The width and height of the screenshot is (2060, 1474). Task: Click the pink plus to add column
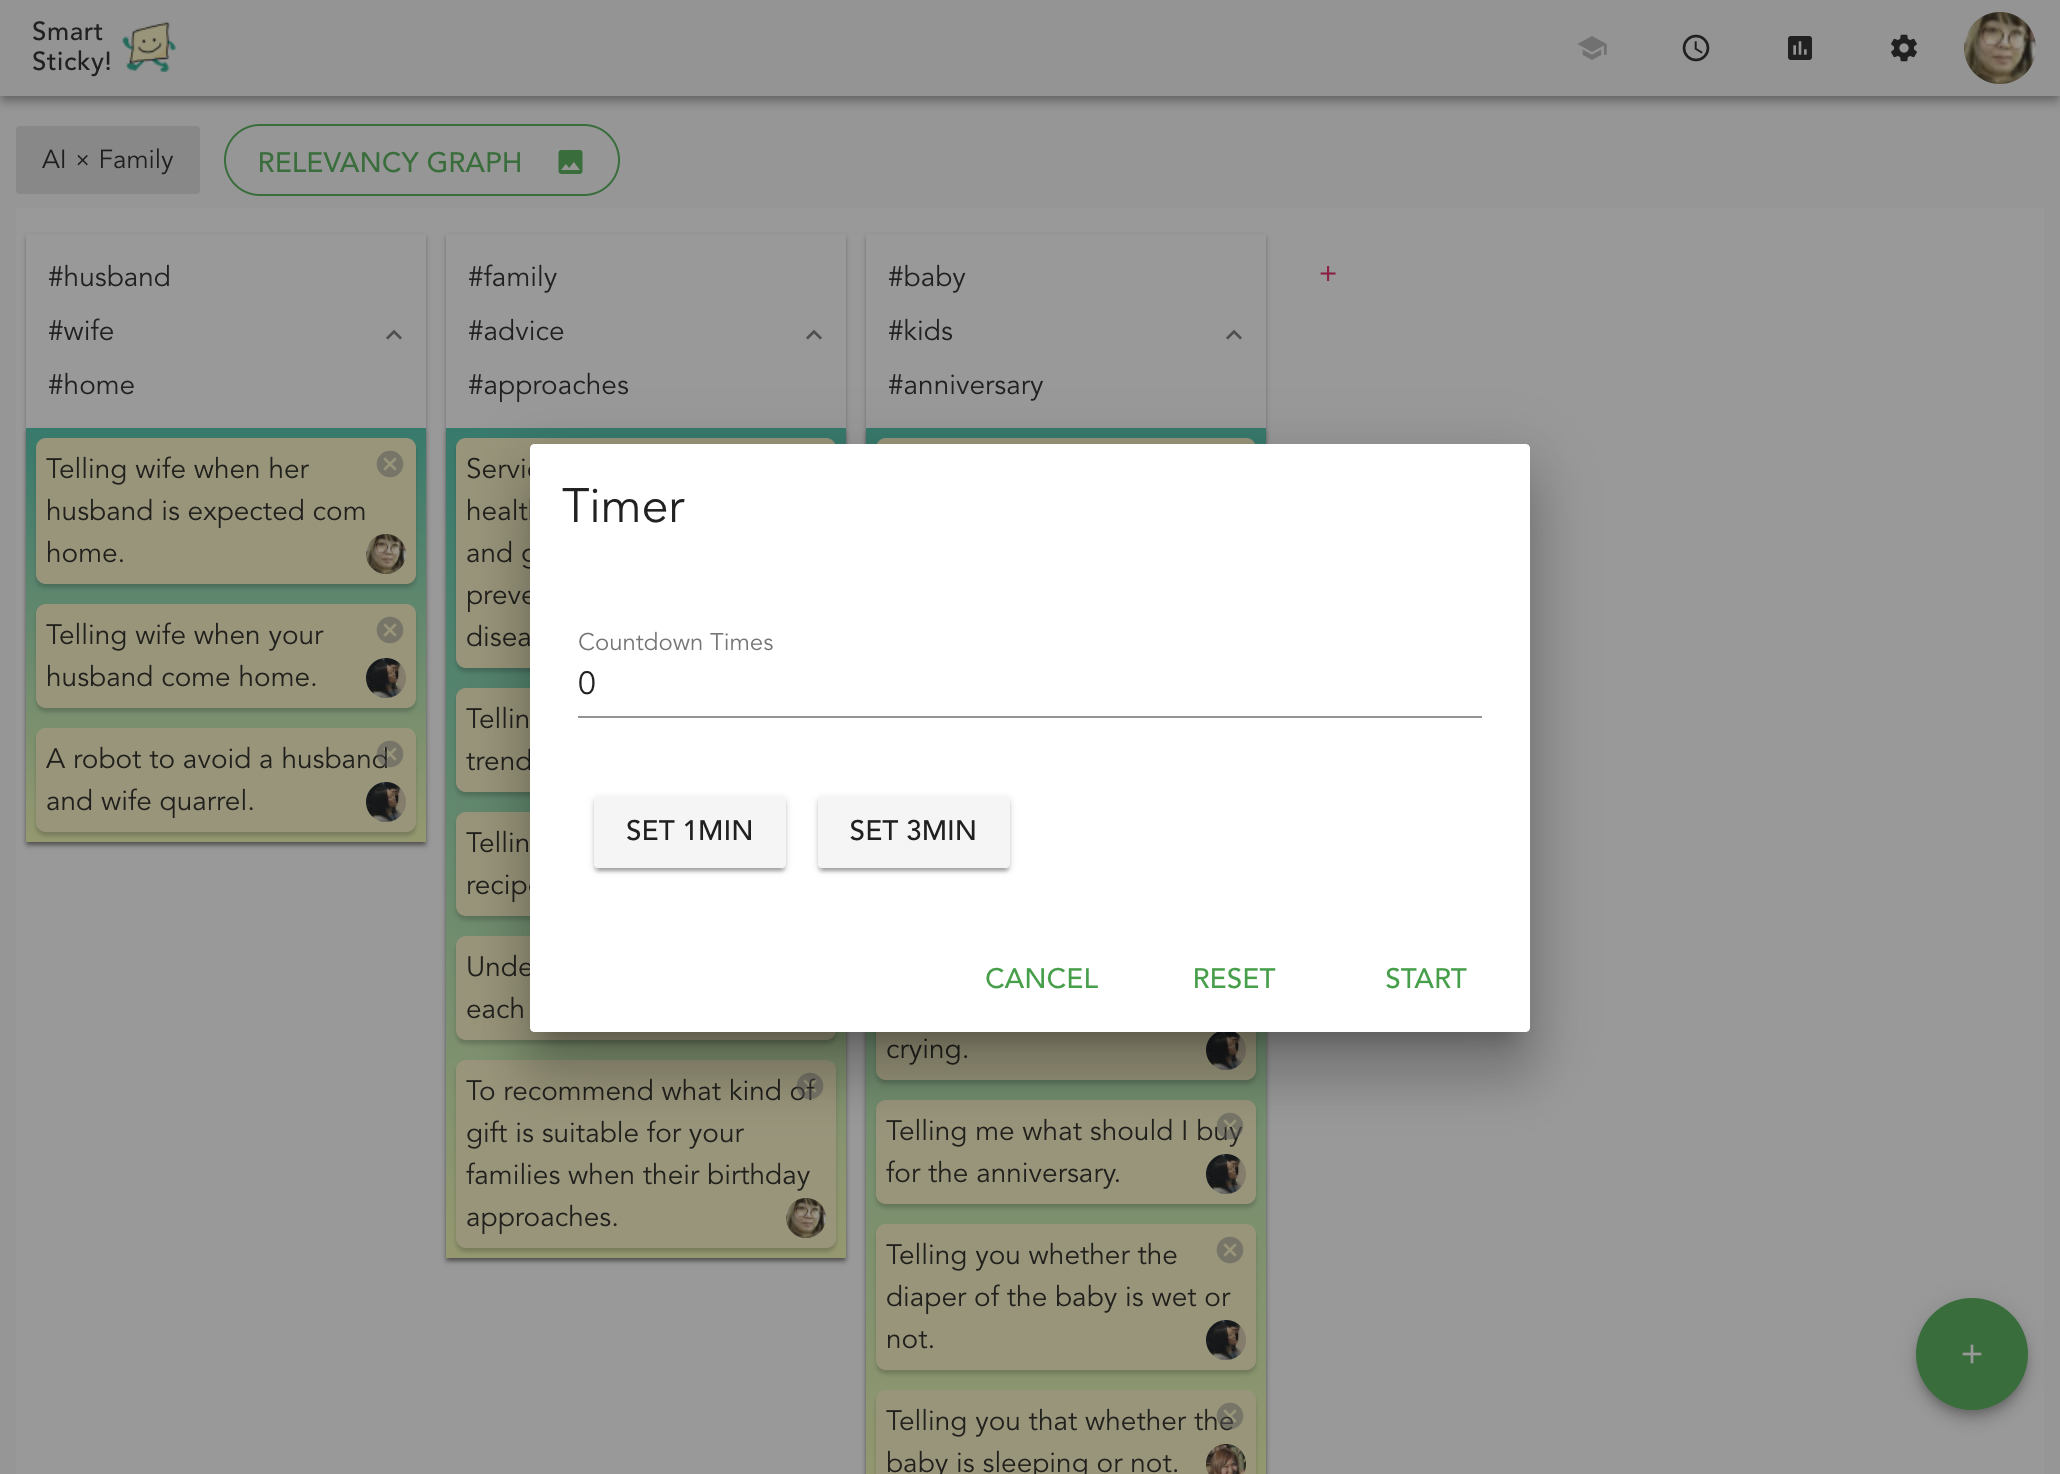(x=1328, y=274)
